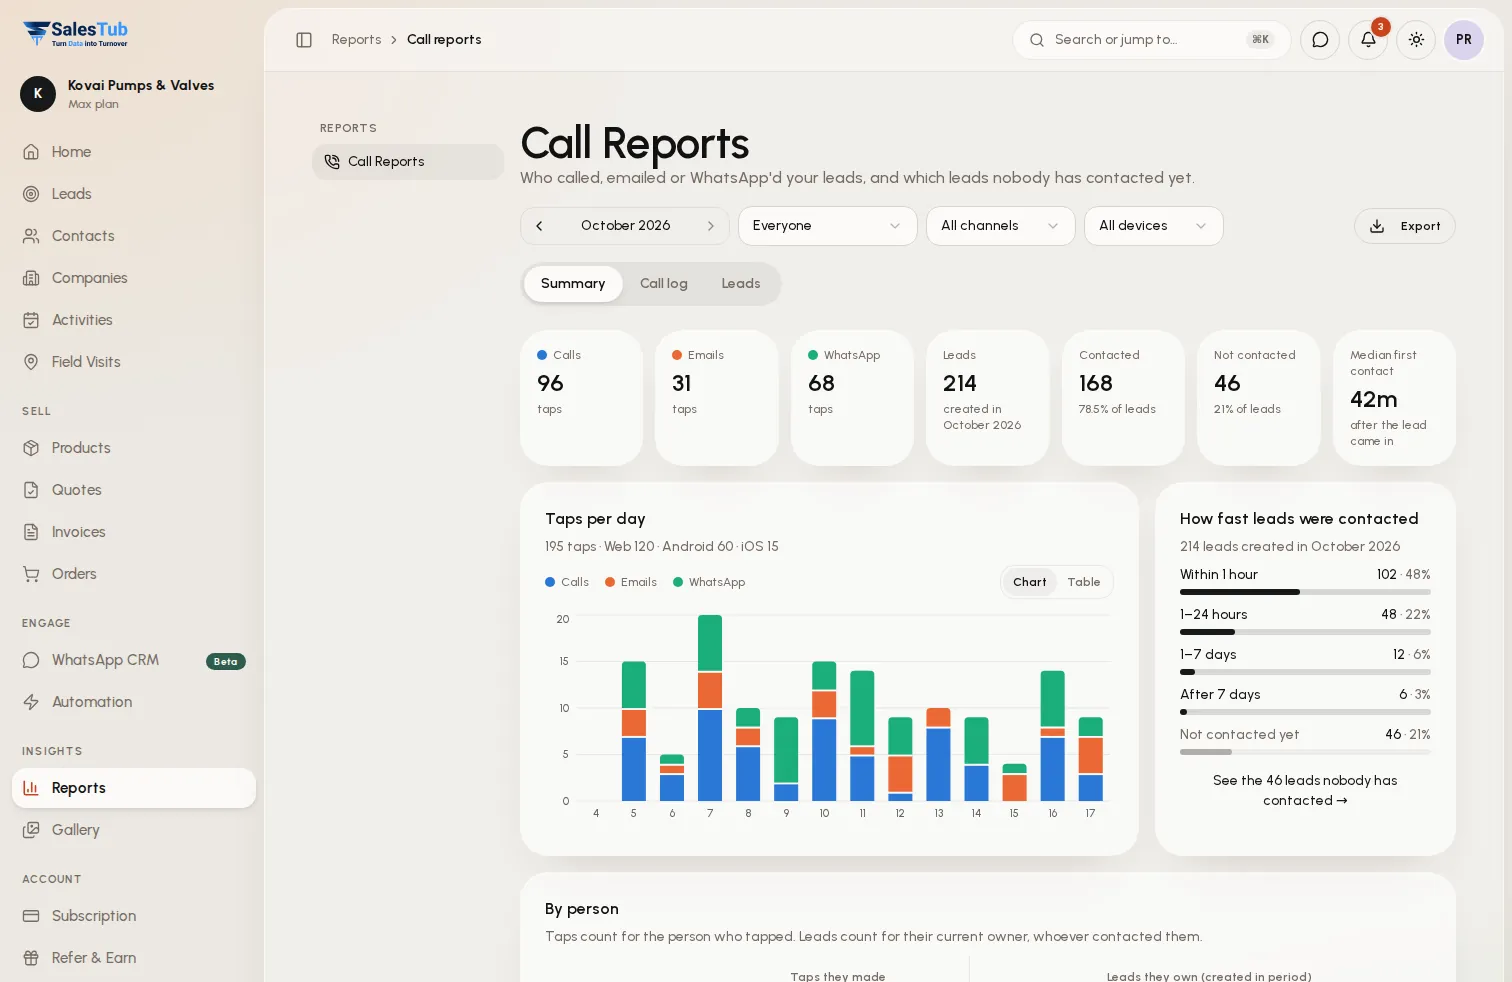Click the Field Visits pin icon
Image resolution: width=1512 pixels, height=982 pixels.
pos(31,362)
